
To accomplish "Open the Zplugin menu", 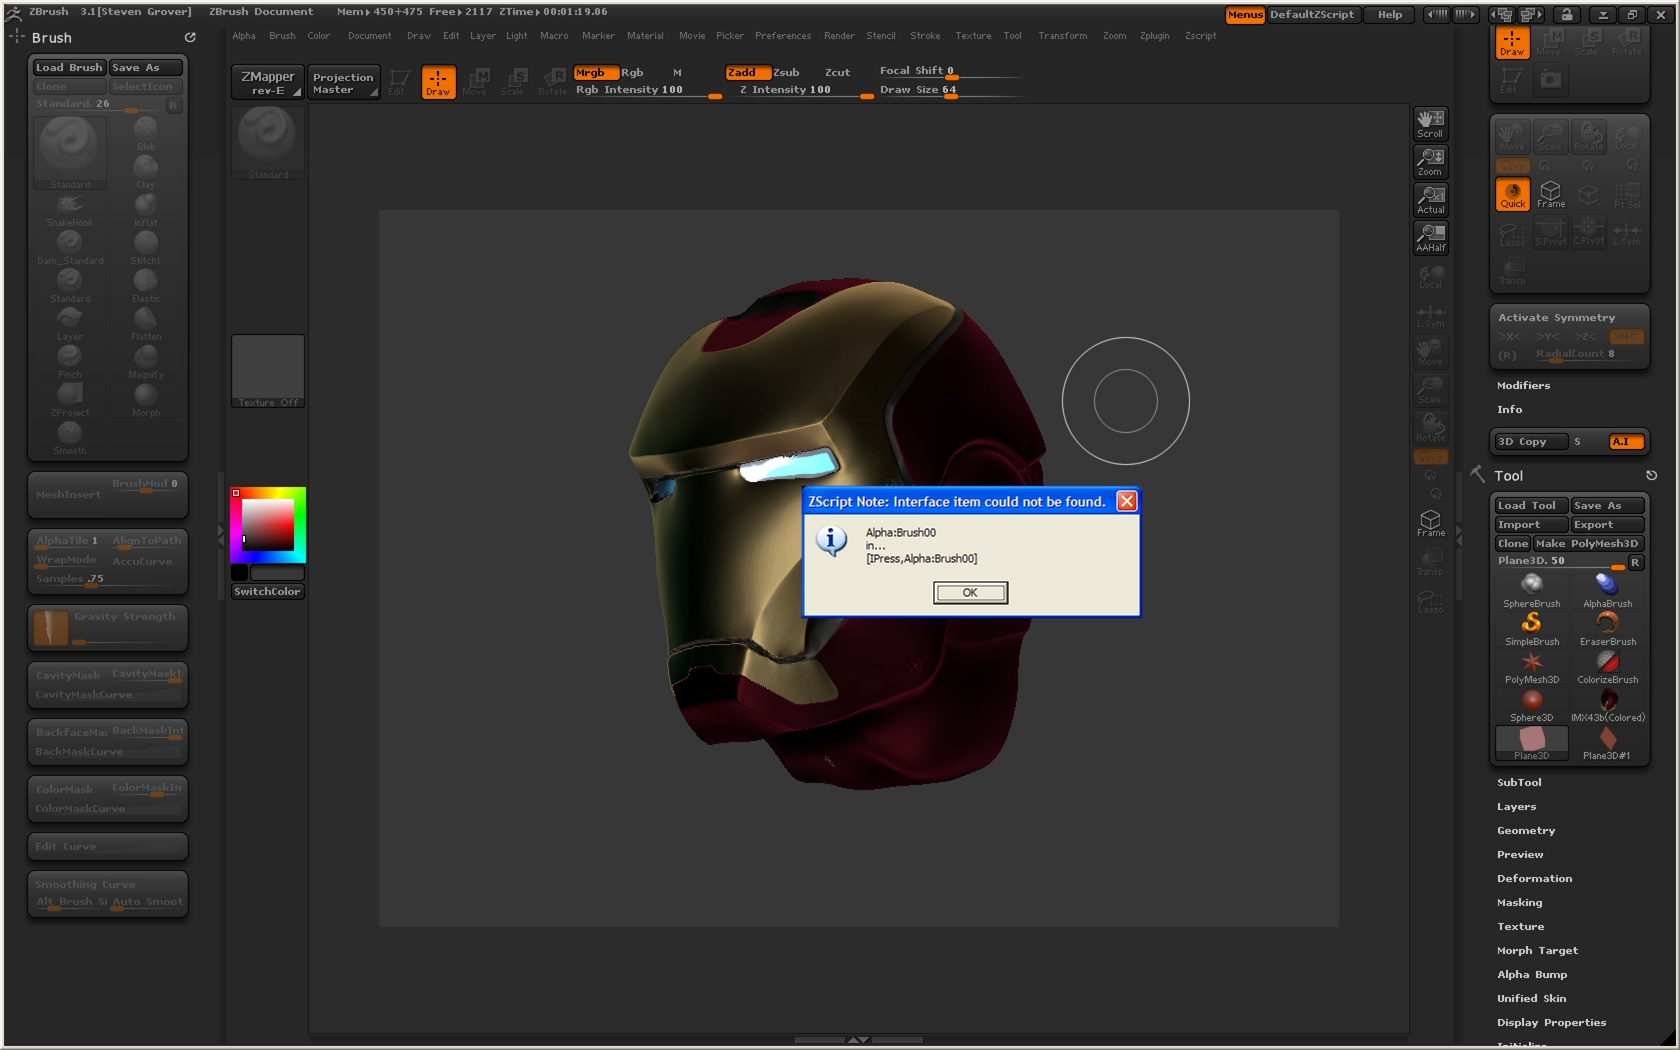I will click(x=1154, y=35).
